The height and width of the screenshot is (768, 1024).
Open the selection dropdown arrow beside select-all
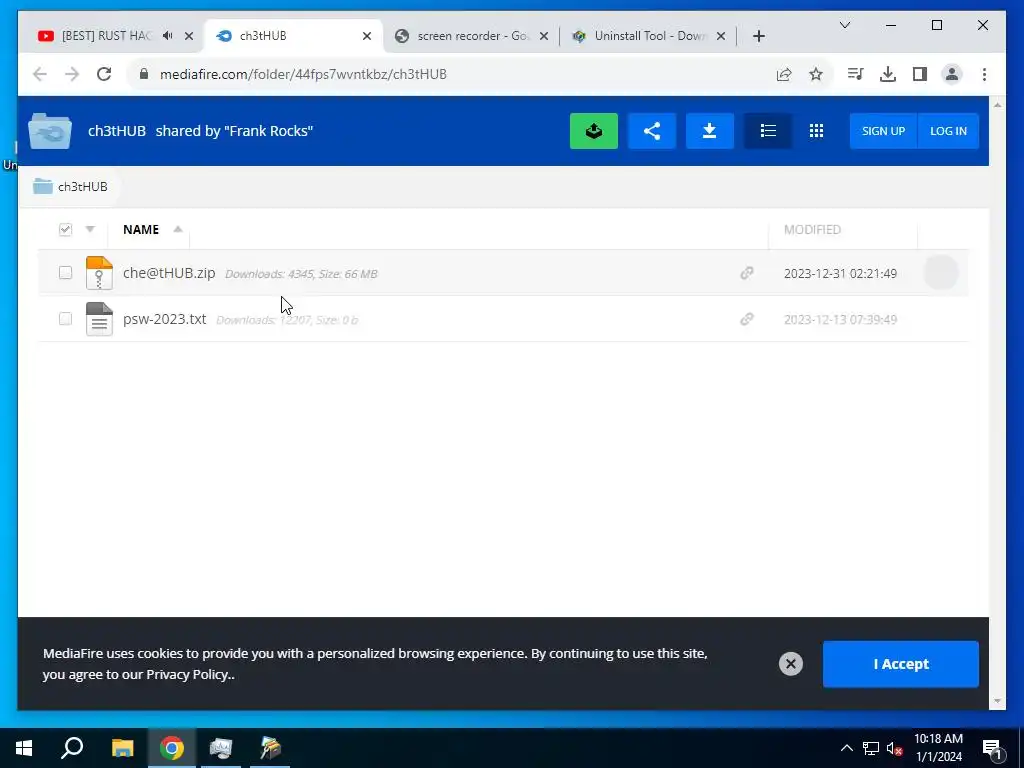click(90, 229)
